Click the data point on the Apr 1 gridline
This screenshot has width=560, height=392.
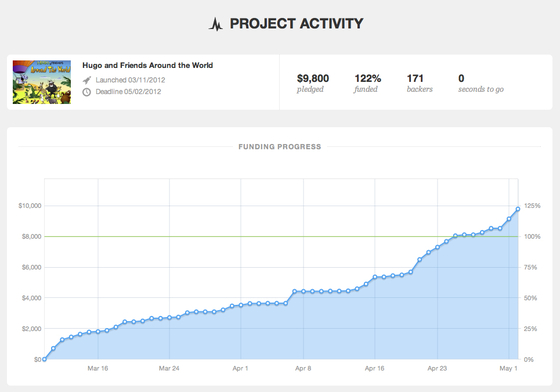point(241,305)
